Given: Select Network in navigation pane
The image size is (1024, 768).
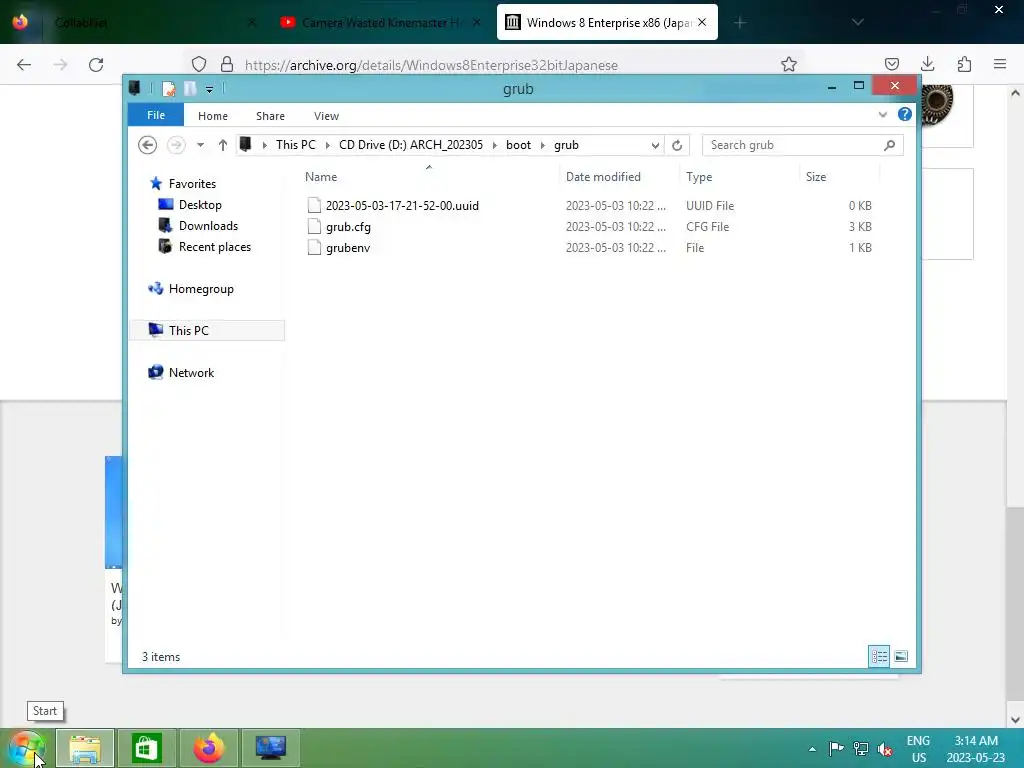Looking at the screenshot, I should (191, 372).
